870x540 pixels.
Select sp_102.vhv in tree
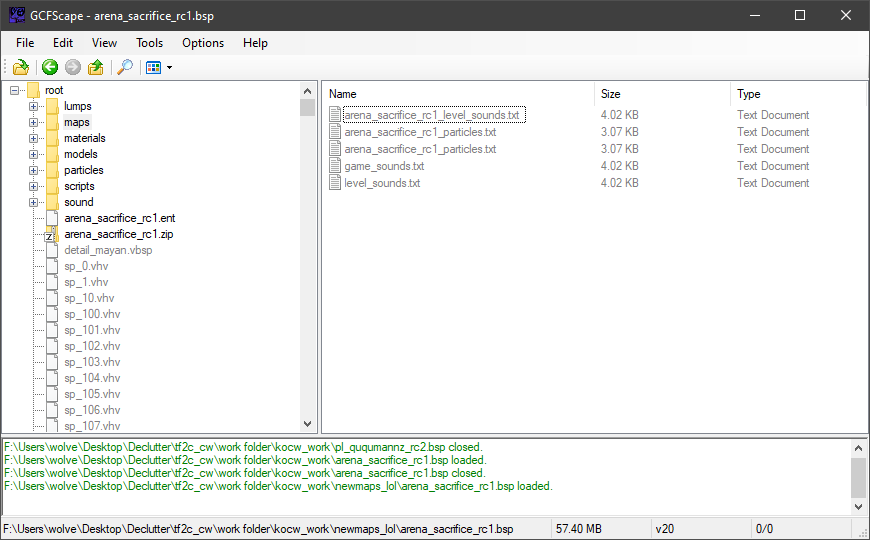(92, 346)
